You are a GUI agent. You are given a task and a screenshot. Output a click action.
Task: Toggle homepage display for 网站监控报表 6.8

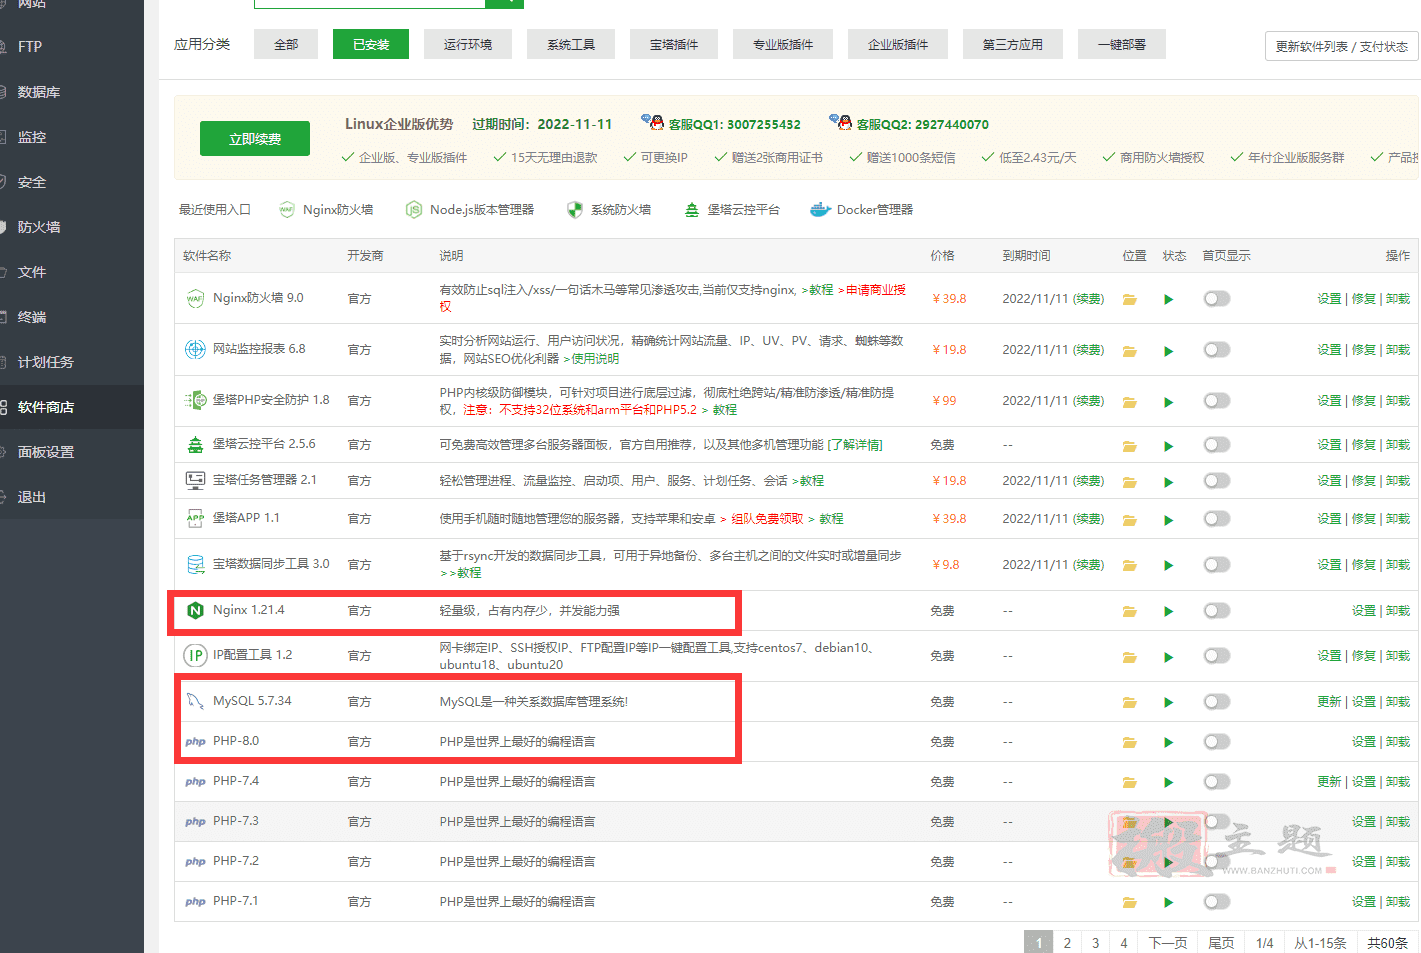1217,350
